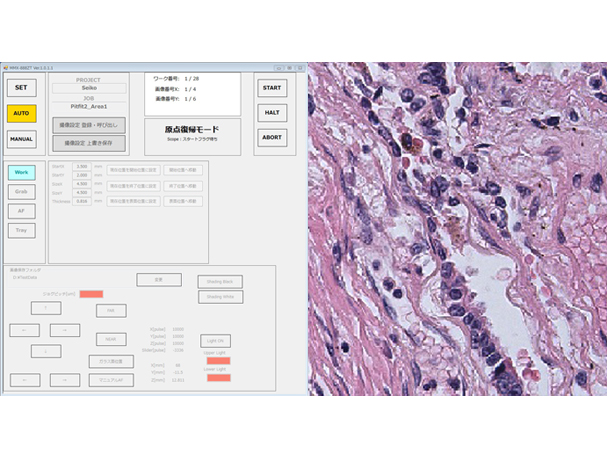
Task: Open the Tray tab
Action: pyautogui.click(x=22, y=230)
